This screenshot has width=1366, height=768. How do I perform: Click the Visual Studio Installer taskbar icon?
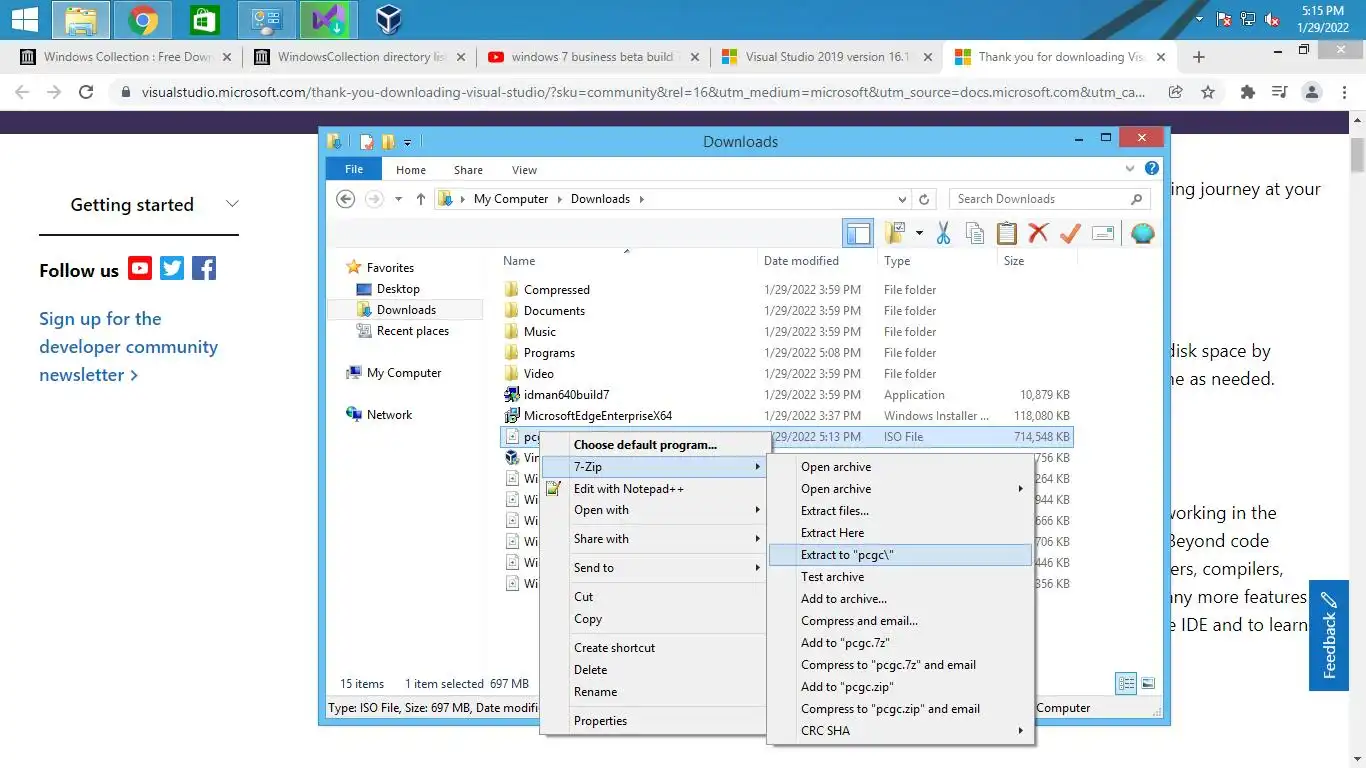[x=328, y=19]
